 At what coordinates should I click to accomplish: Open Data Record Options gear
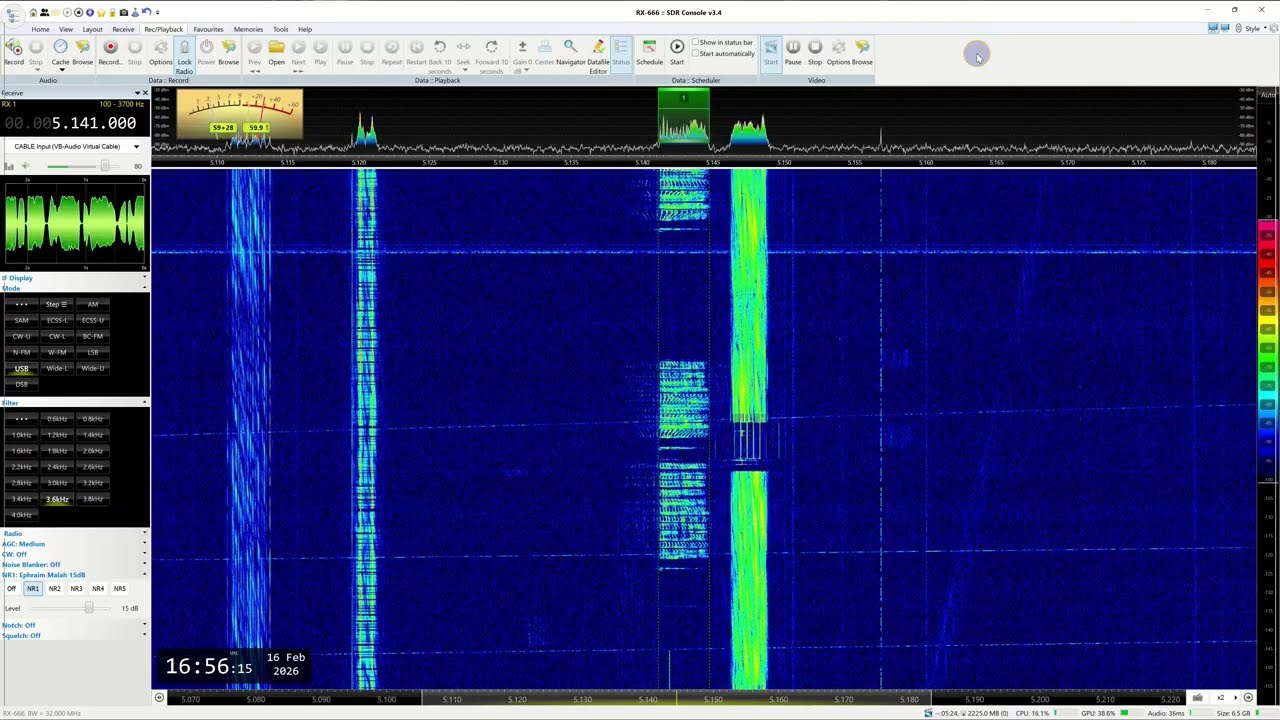(161, 52)
